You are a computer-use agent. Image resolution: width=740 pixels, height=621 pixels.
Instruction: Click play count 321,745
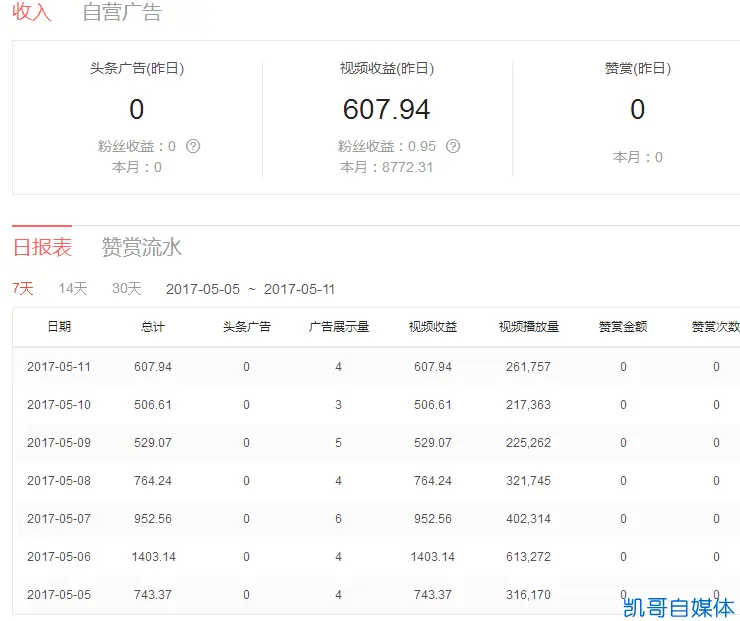528,481
